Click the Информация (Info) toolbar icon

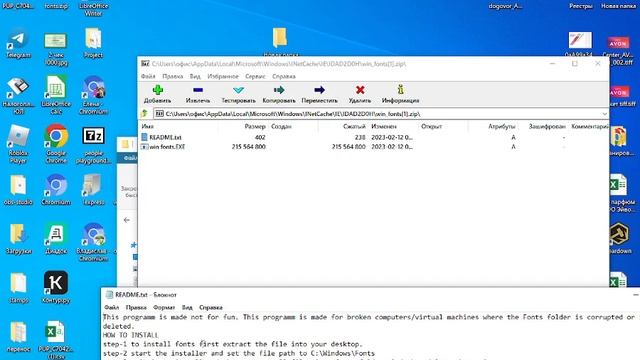coord(400,89)
